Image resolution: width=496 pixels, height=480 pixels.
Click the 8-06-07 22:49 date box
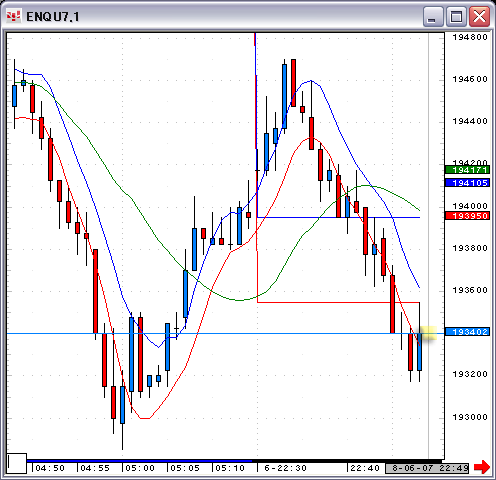click(x=427, y=468)
